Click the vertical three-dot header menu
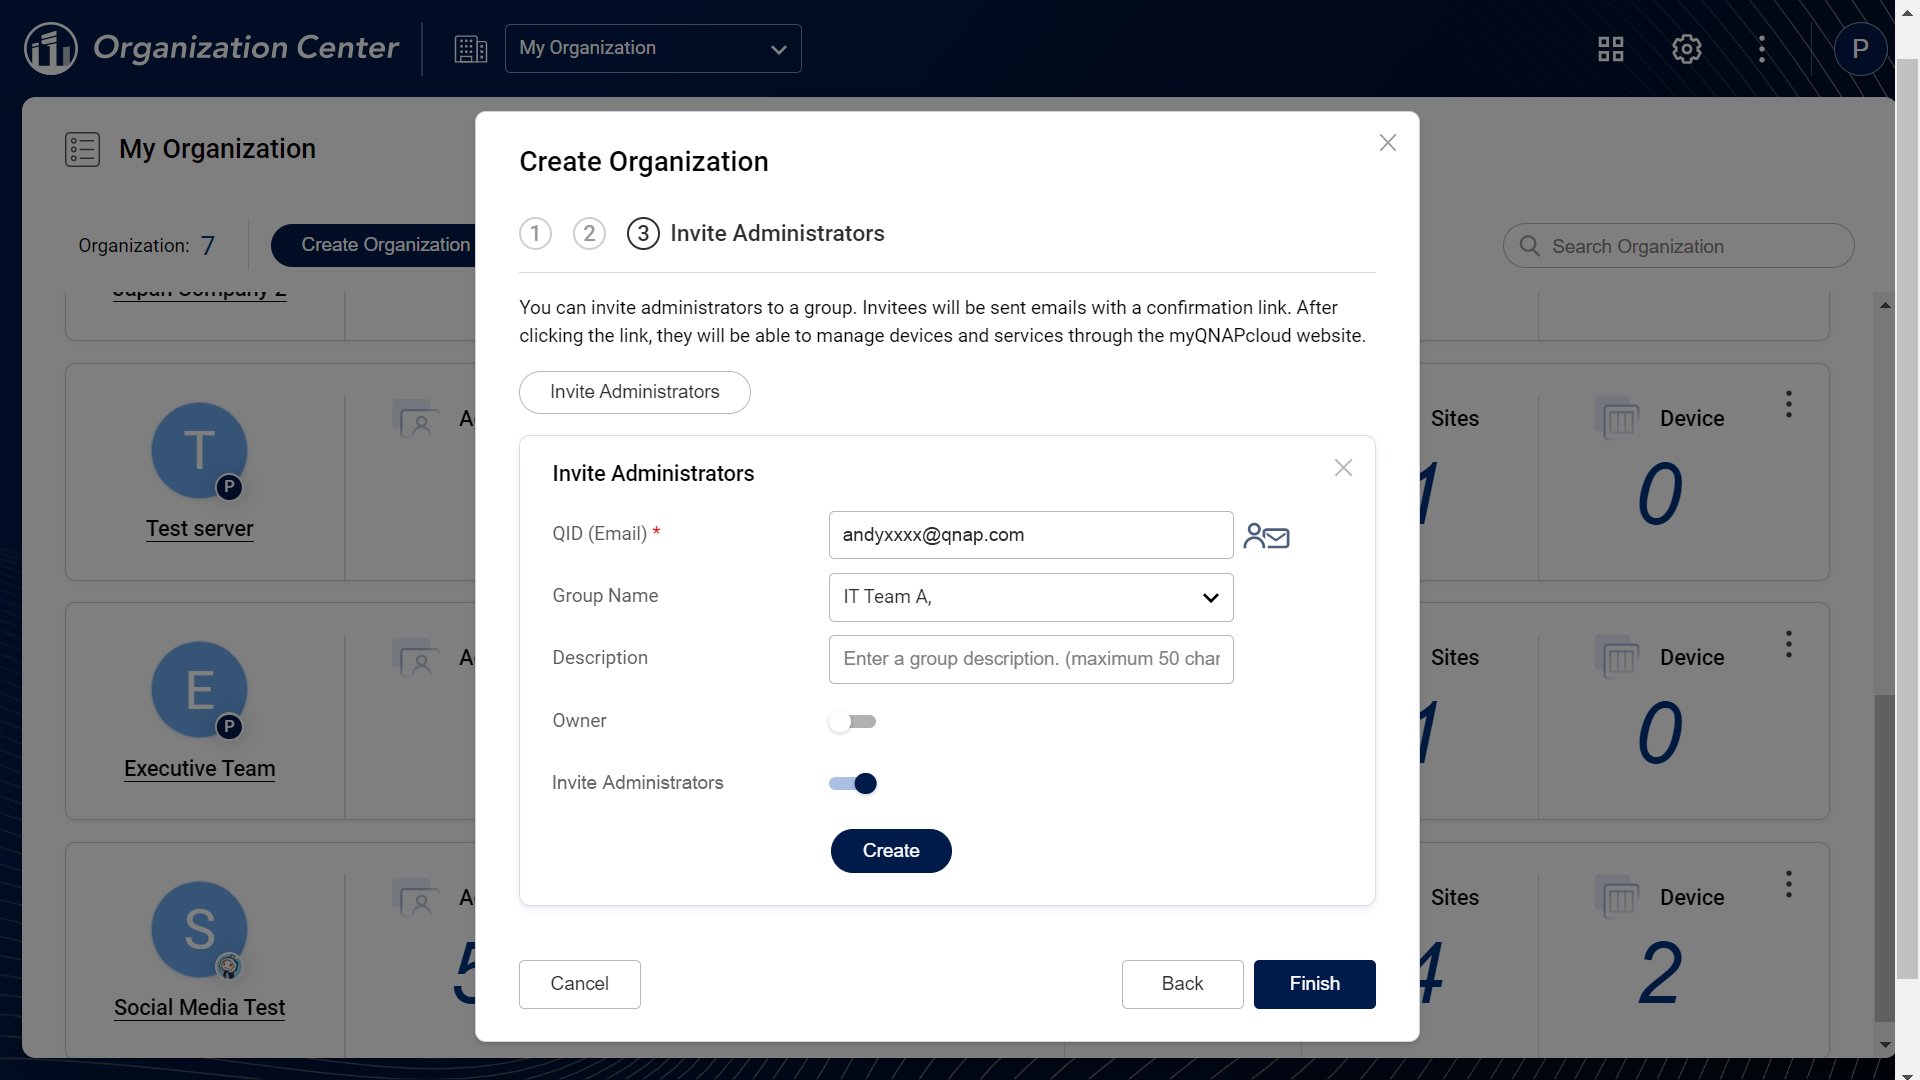Viewport: 1920px width, 1080px height. coord(1762,49)
